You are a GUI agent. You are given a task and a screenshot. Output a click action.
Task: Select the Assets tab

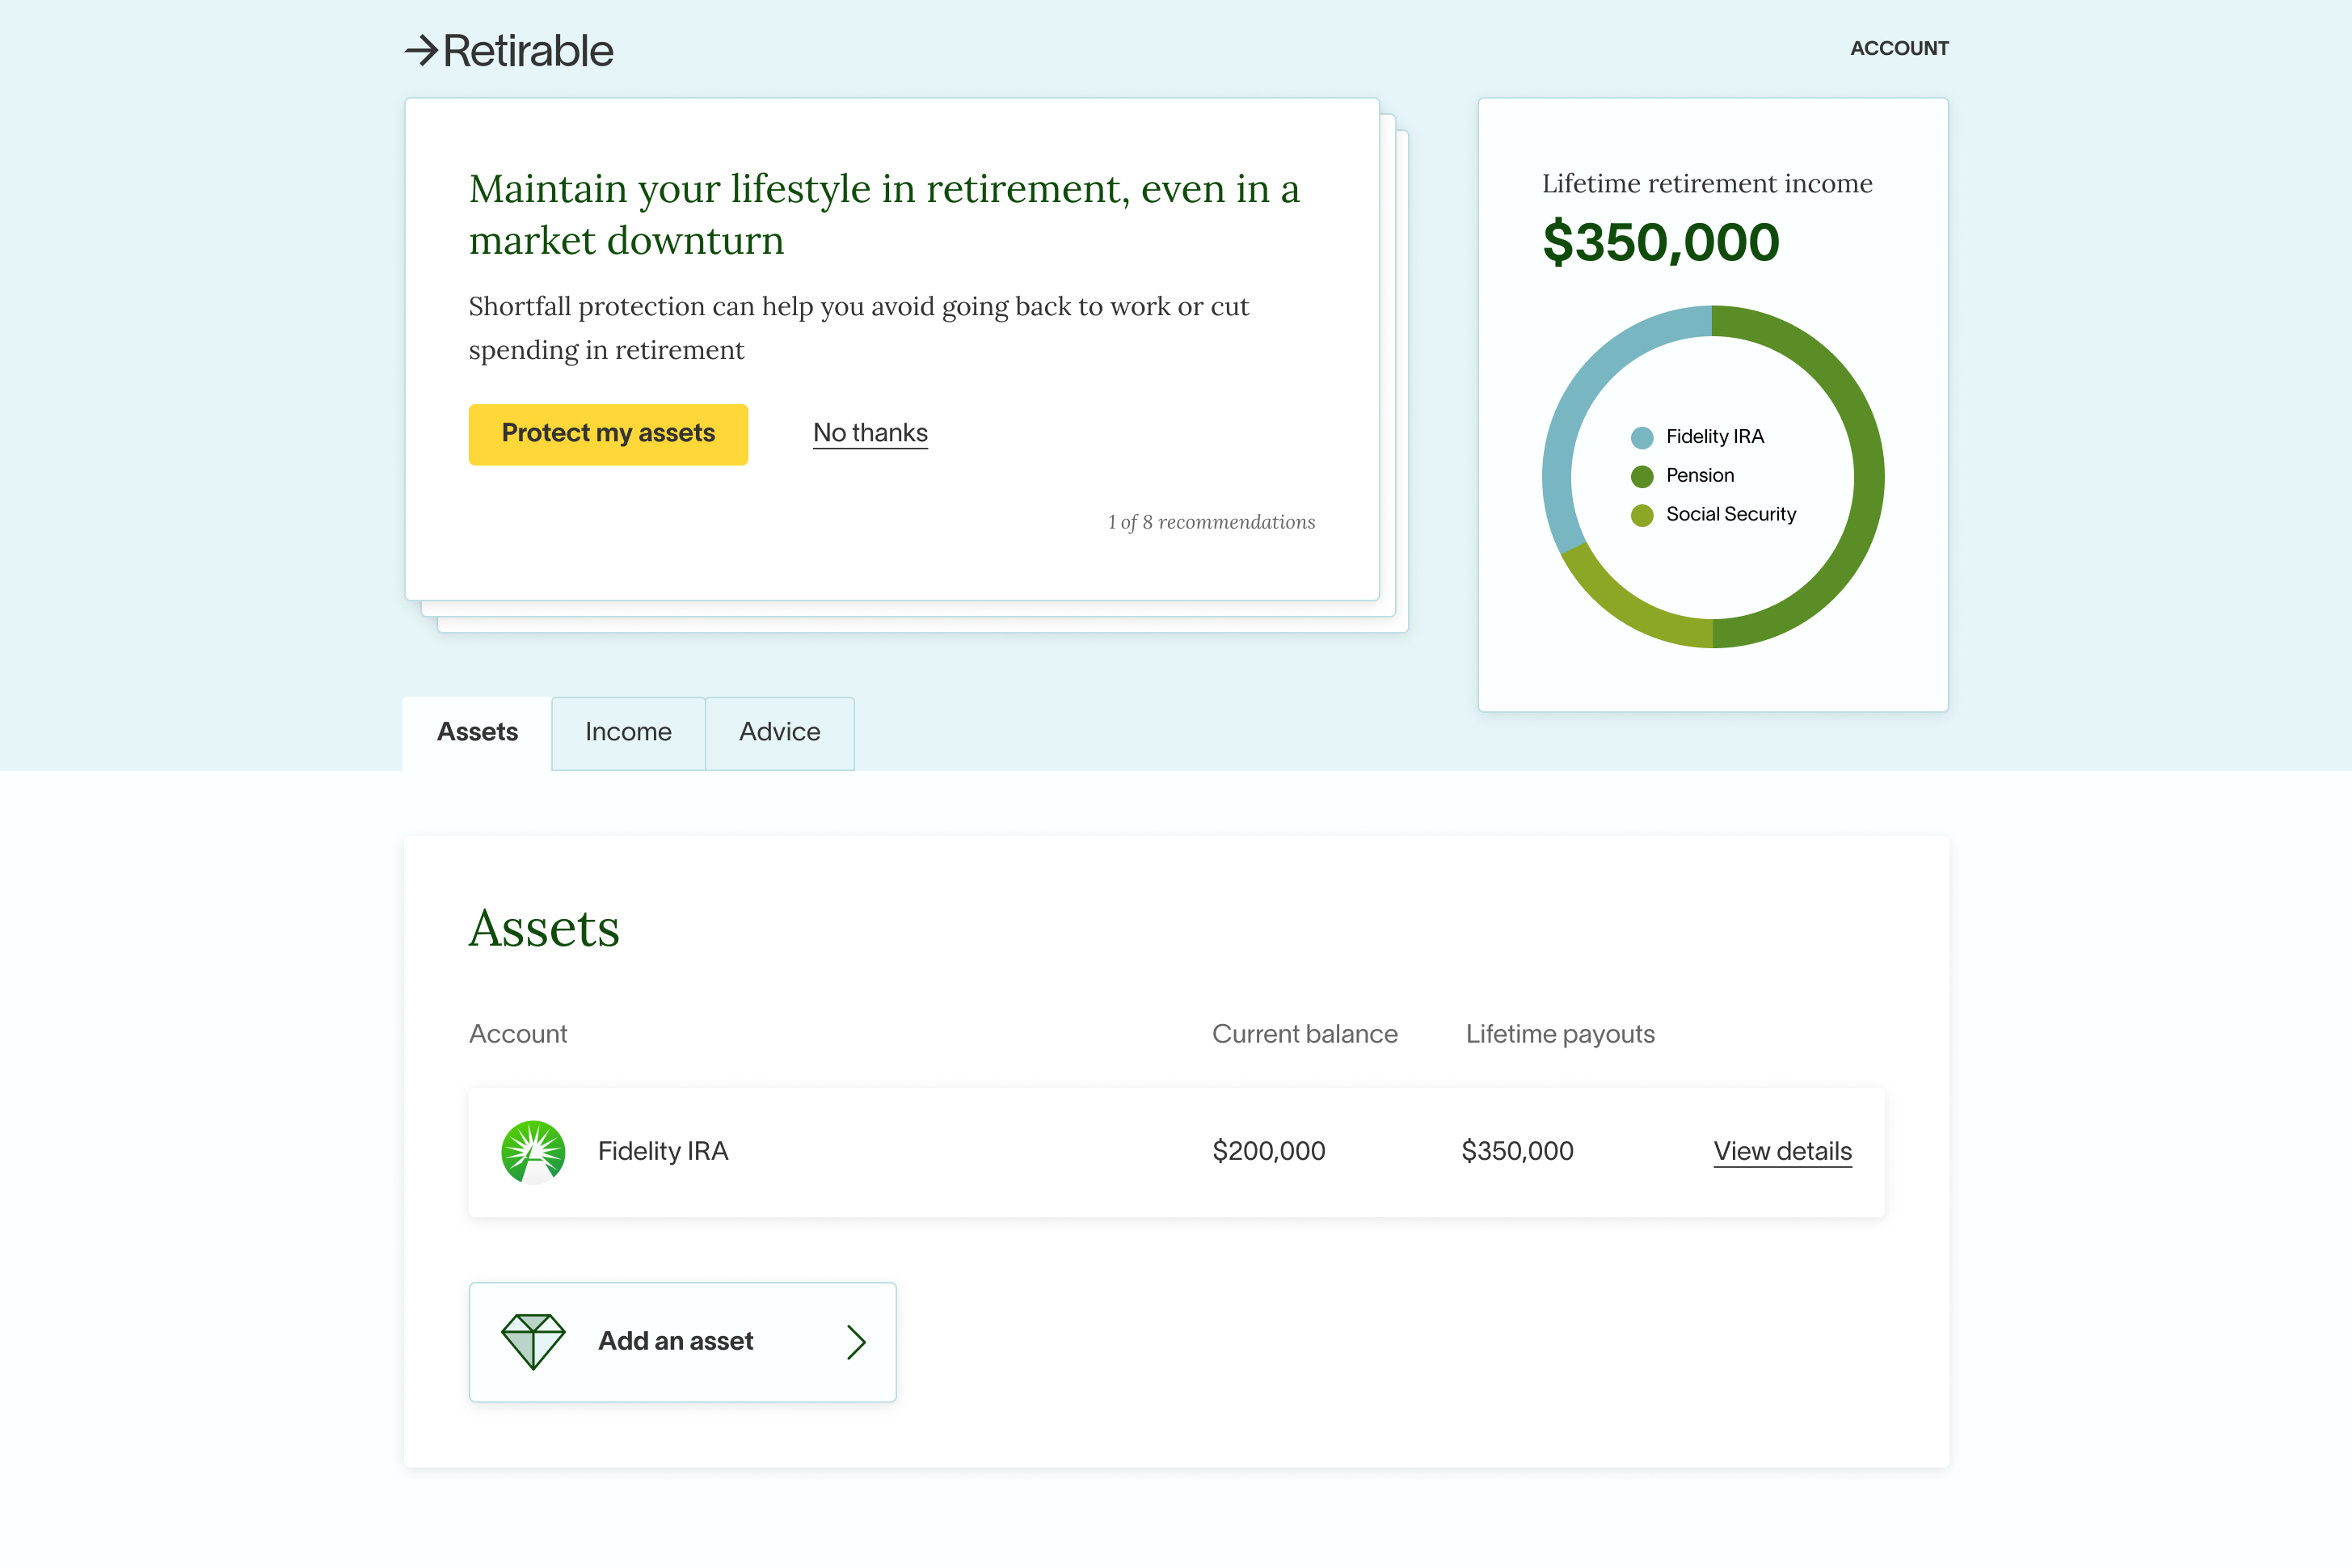click(477, 733)
